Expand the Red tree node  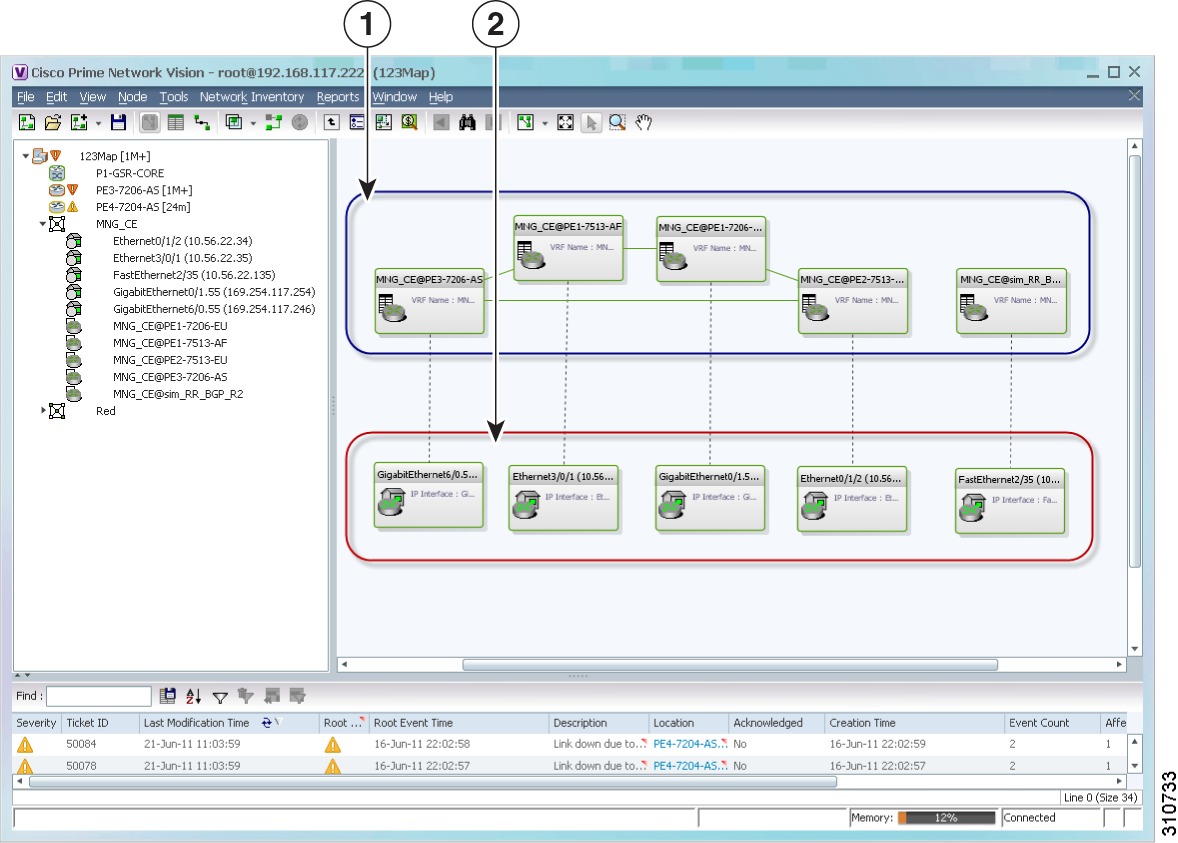[x=43, y=410]
